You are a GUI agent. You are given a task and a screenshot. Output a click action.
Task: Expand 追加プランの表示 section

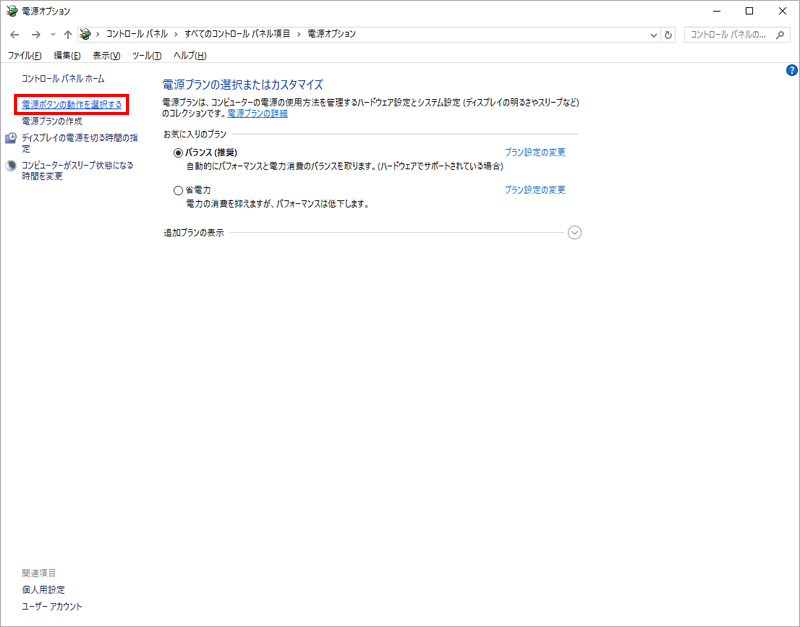coord(574,232)
